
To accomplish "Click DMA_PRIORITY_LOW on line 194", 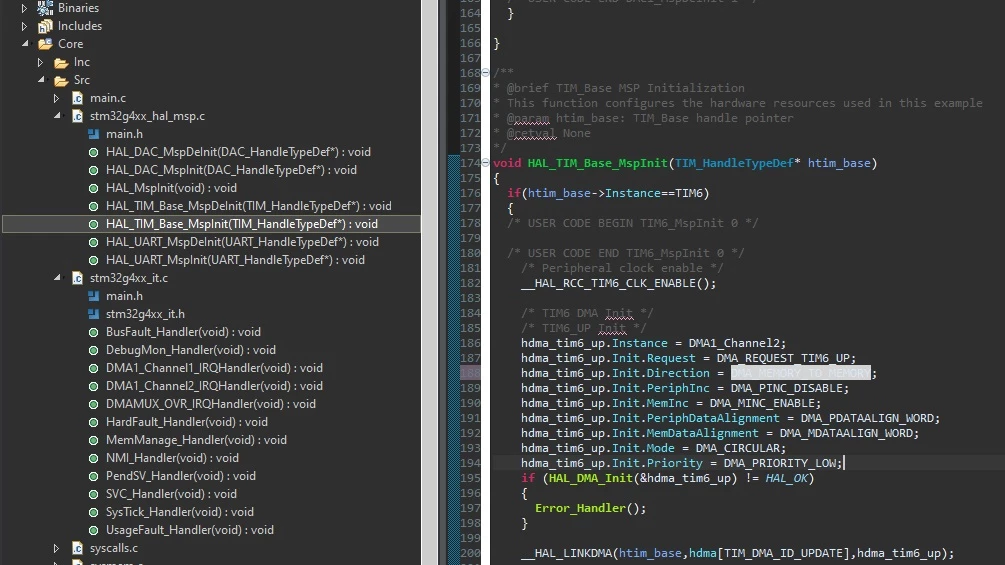I will click(779, 463).
